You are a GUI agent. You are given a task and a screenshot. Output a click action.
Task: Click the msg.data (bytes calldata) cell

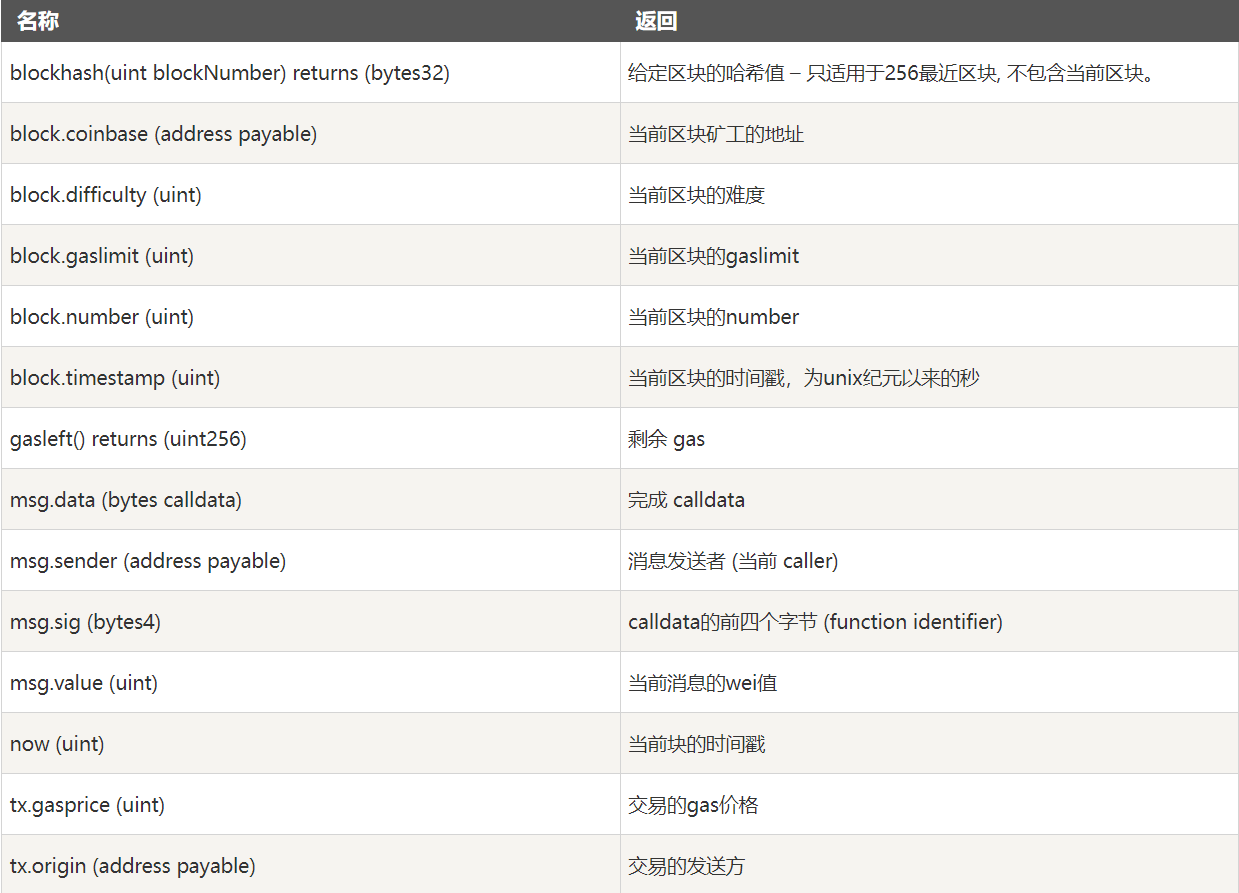pos(126,500)
